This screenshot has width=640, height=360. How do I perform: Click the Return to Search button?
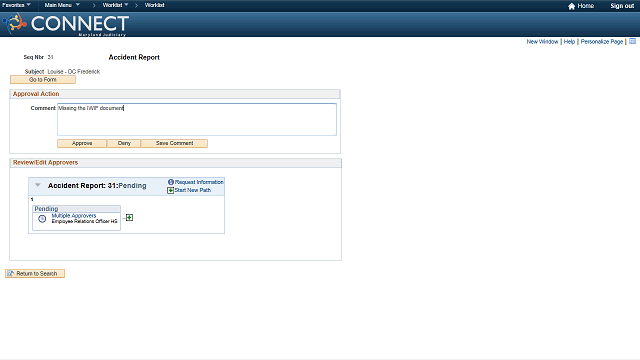point(35,273)
